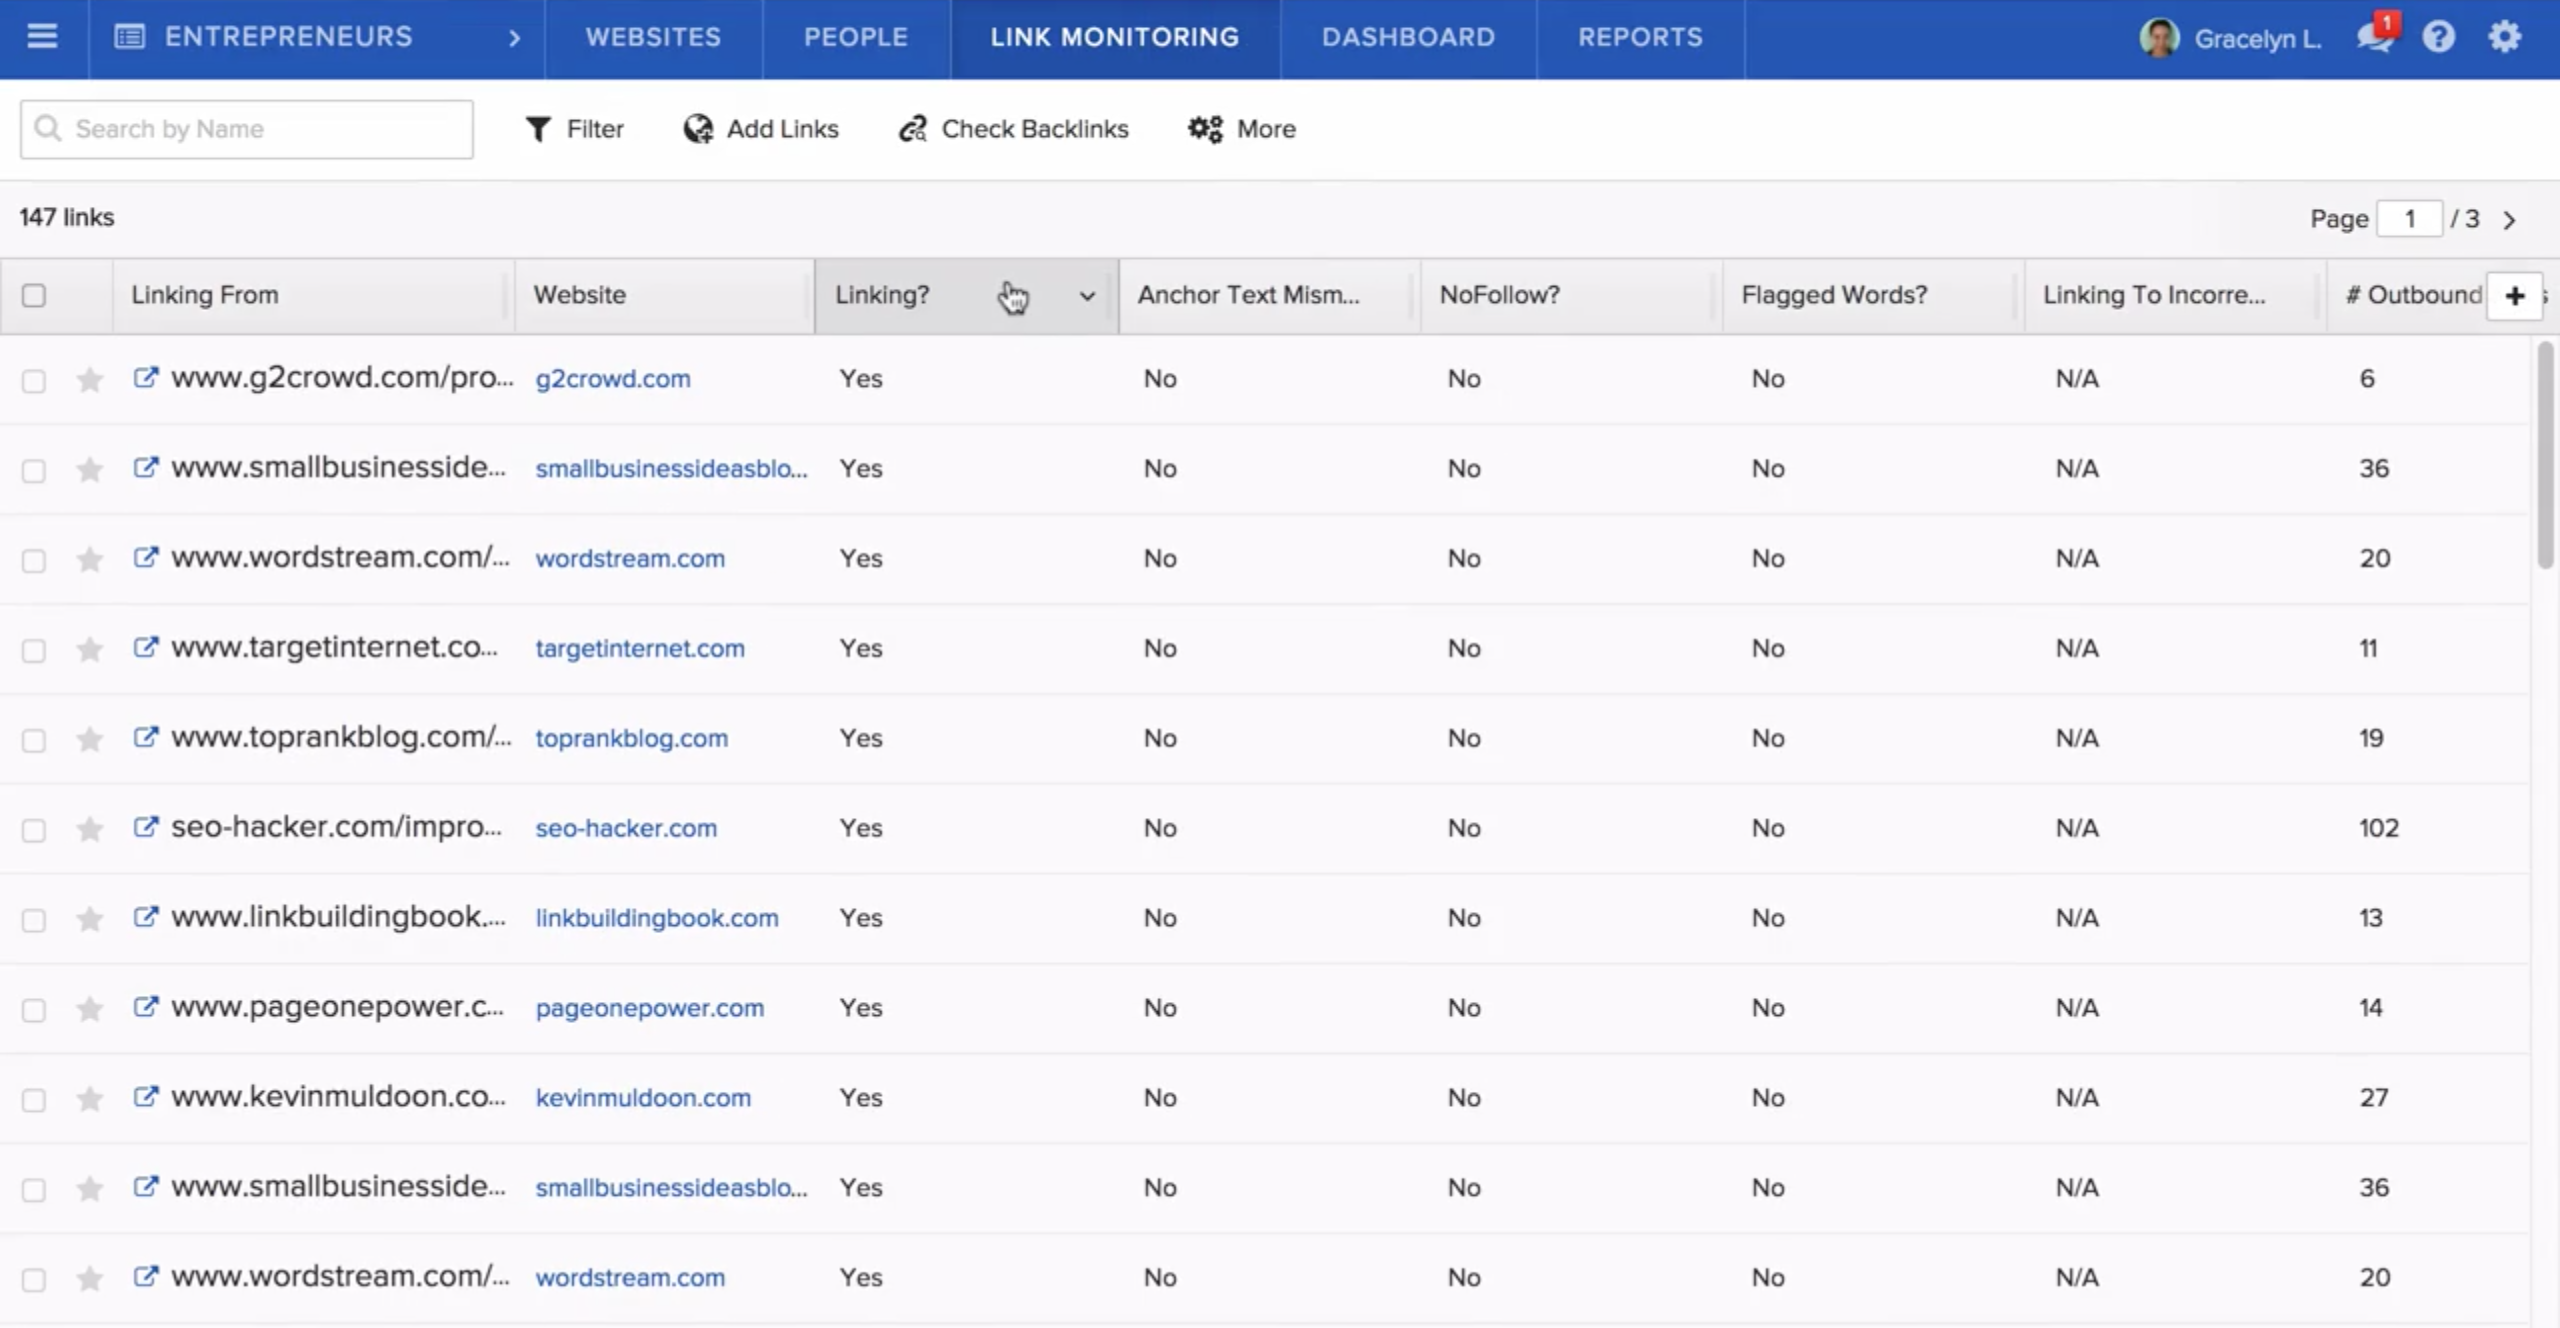The height and width of the screenshot is (1328, 2560).
Task: Check the toprankblog.com row checkbox
Action: (x=34, y=741)
